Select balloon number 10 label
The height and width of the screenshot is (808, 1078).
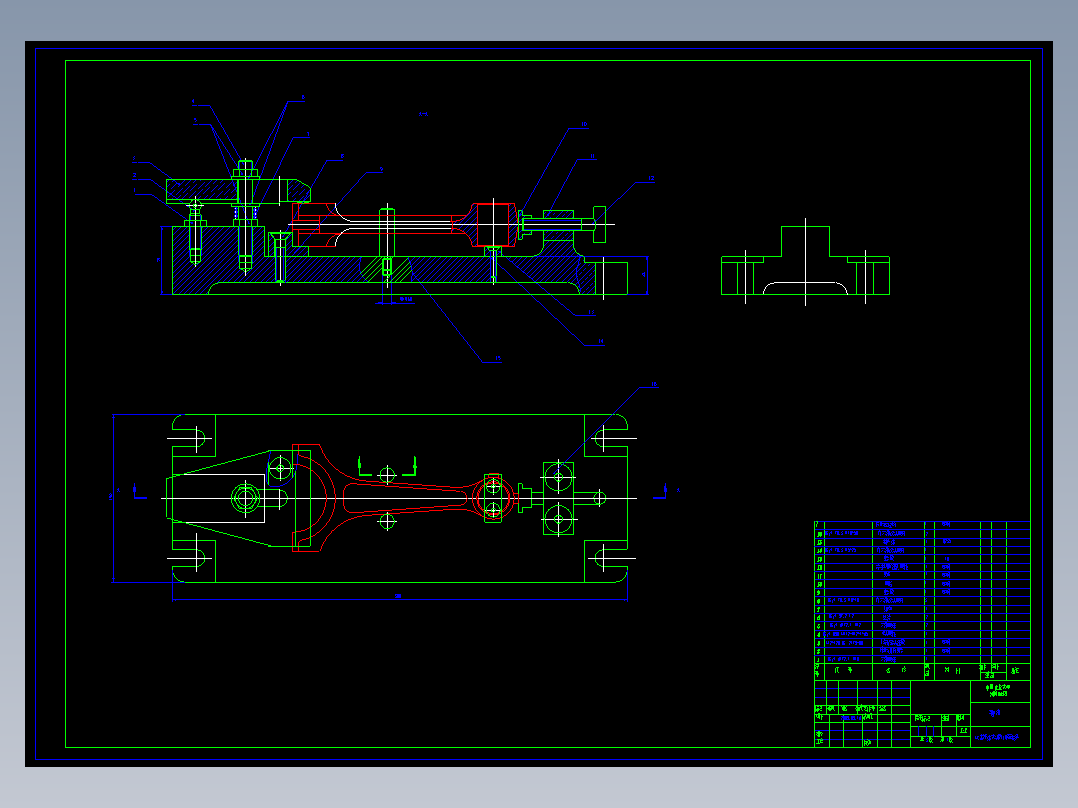(x=584, y=125)
